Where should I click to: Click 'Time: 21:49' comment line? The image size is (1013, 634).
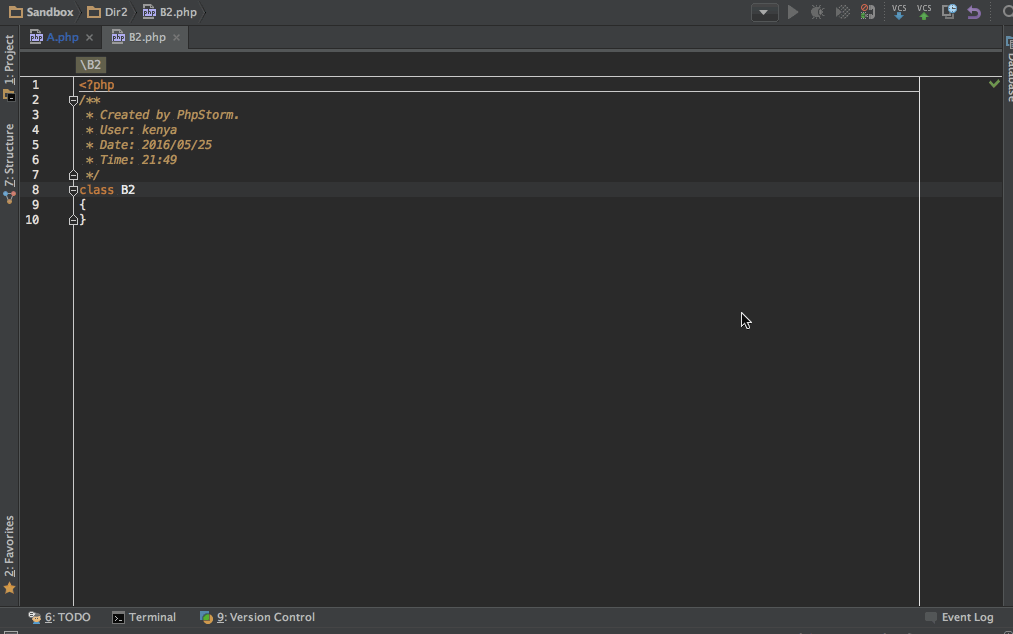[x=138, y=160]
